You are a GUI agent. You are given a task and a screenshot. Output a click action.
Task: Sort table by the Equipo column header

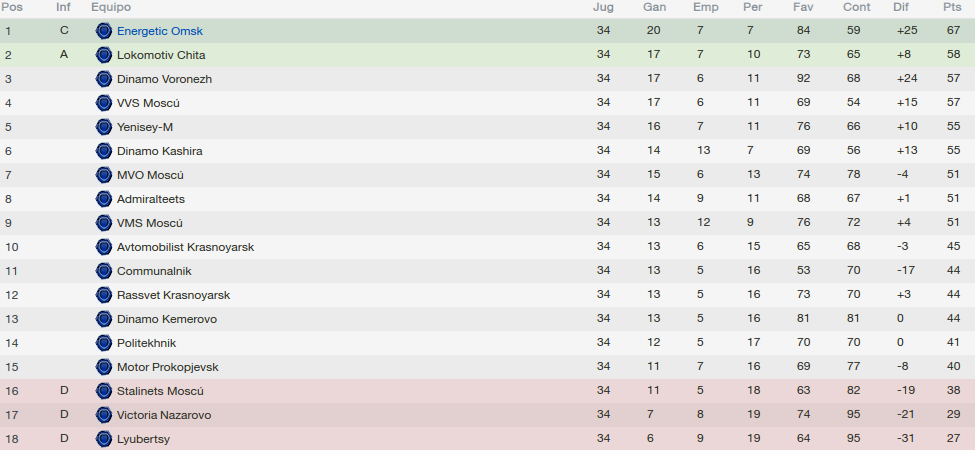point(111,7)
